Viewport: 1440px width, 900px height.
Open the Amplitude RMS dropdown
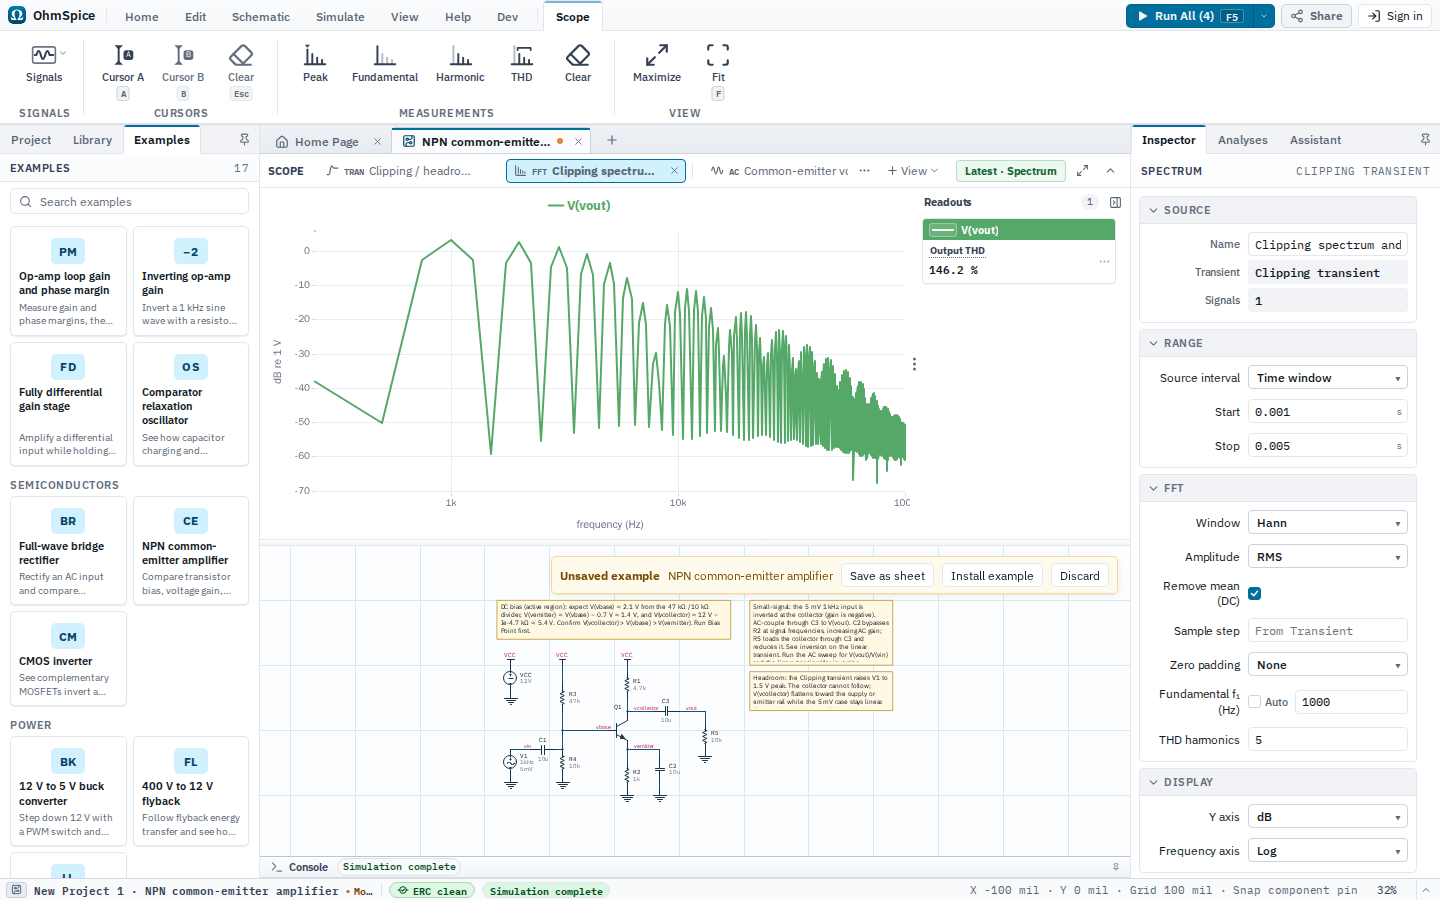point(1328,557)
